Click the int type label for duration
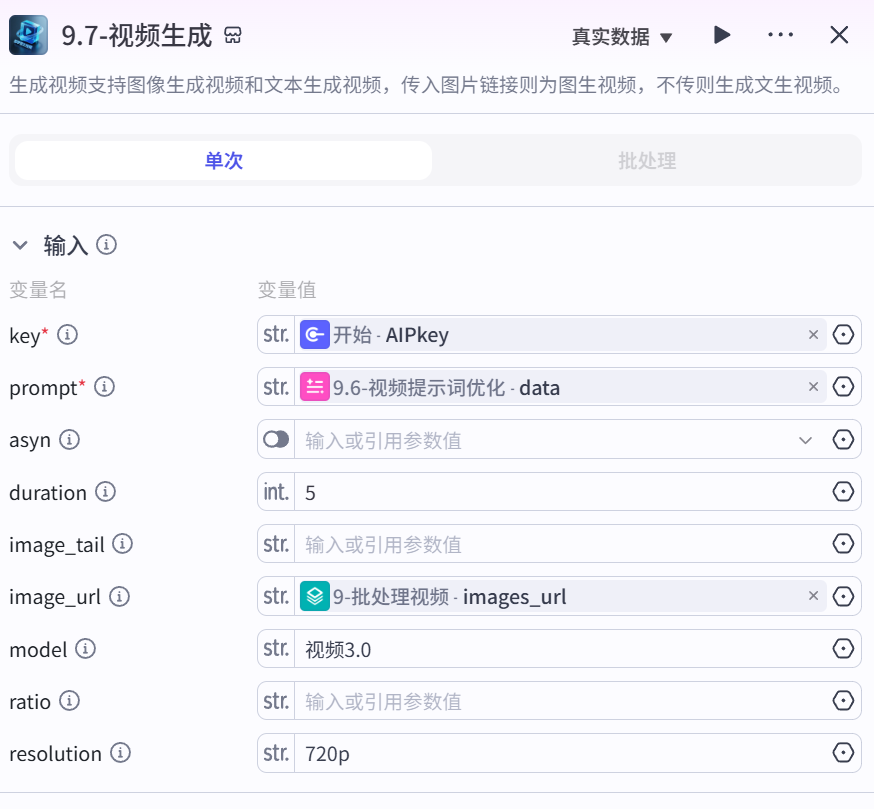Image resolution: width=874 pixels, height=809 pixels. [276, 492]
